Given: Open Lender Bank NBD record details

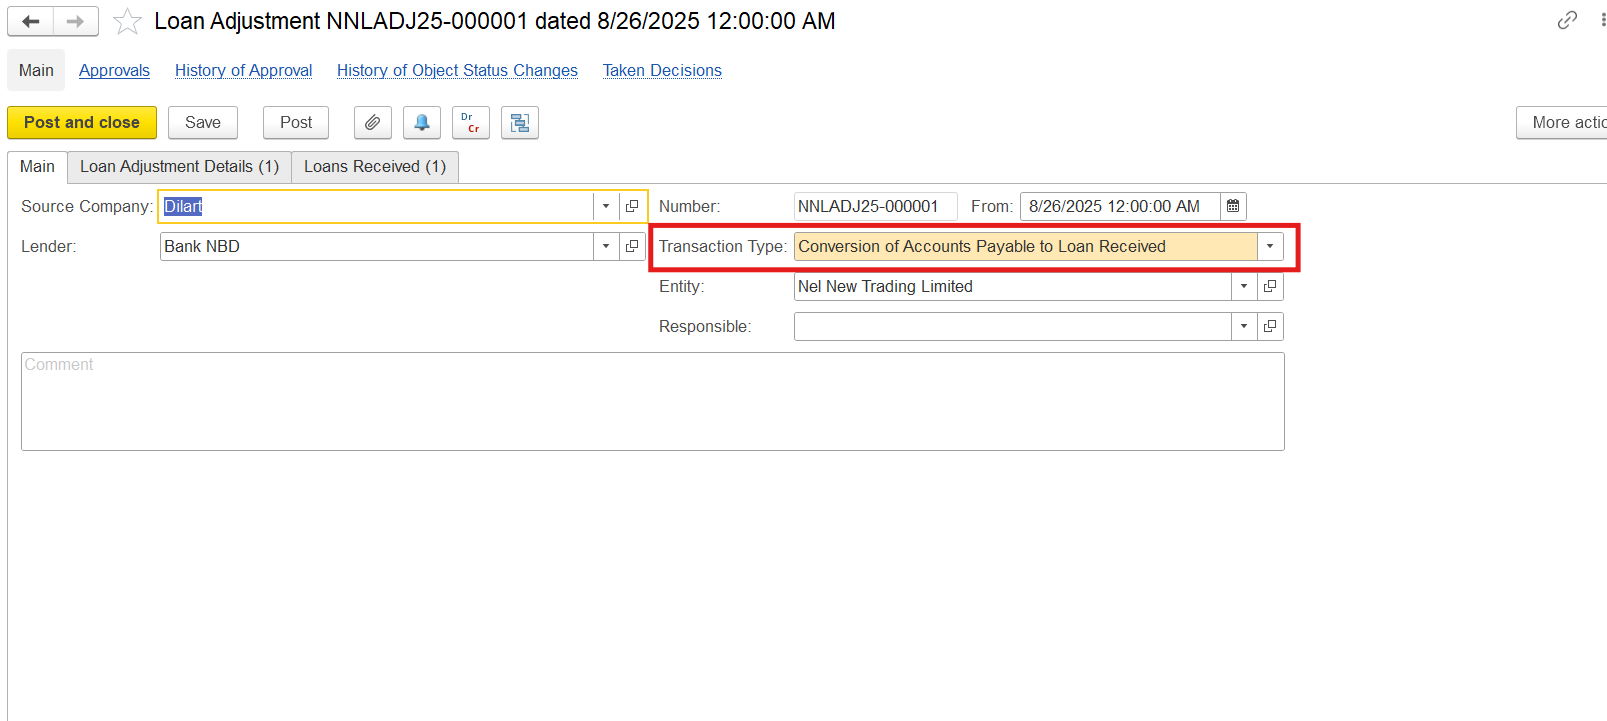Looking at the screenshot, I should coord(632,246).
